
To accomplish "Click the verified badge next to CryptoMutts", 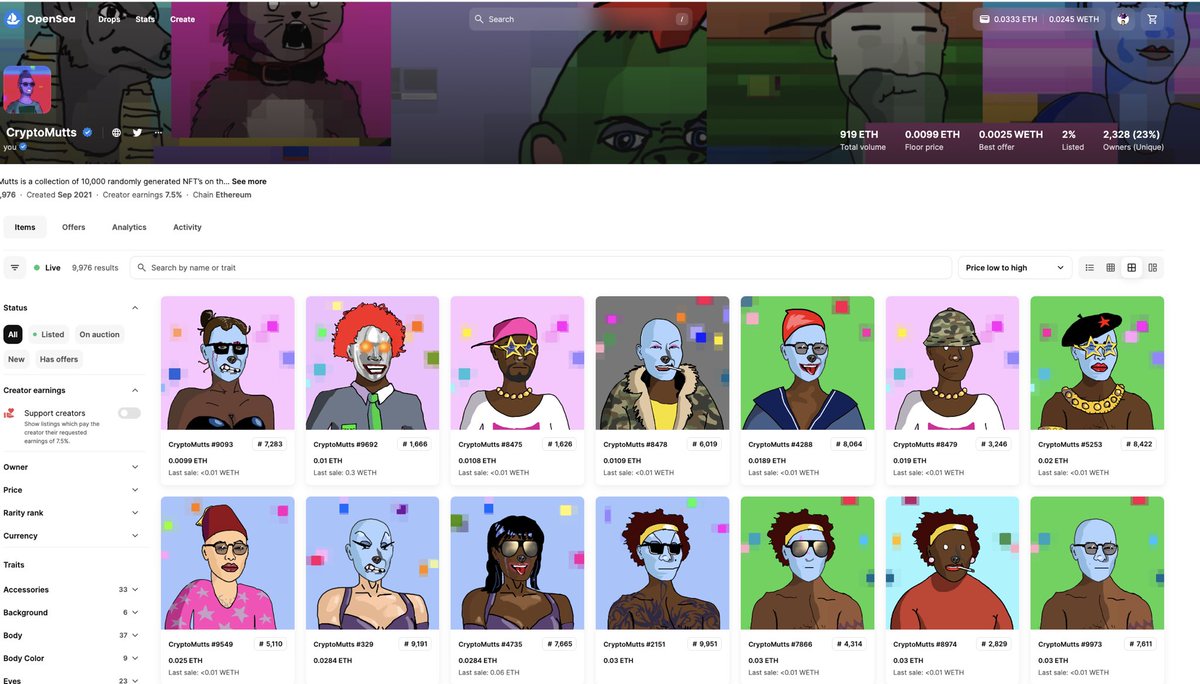I will 88,132.
